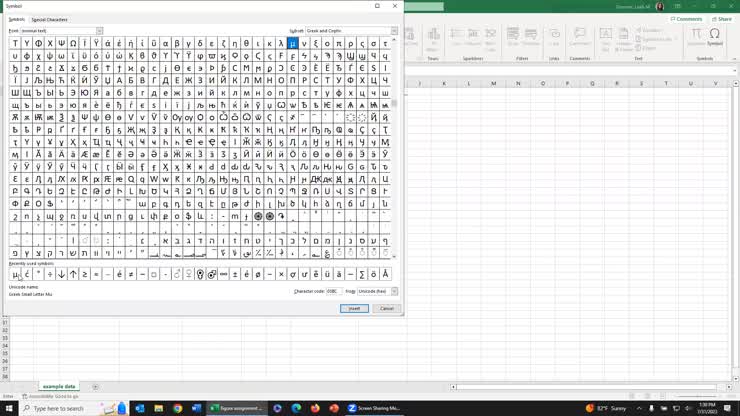This screenshot has height=416, width=740.
Task: Open the Word icon in the taskbar
Action: (196, 408)
